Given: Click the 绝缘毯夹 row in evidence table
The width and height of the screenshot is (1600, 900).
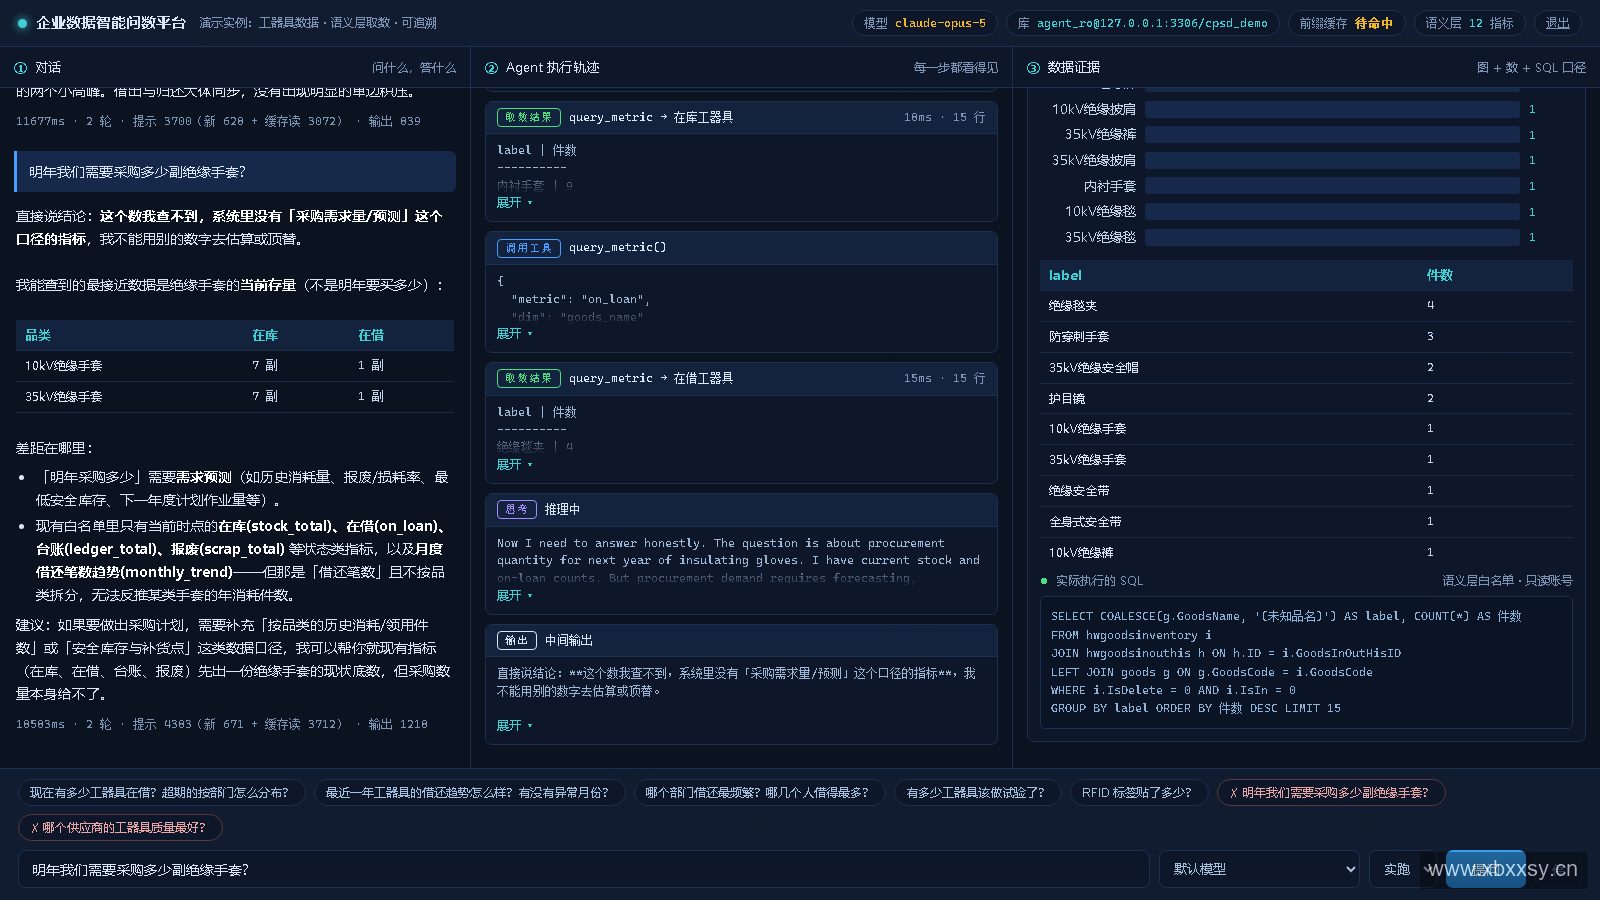Looking at the screenshot, I should point(1306,306).
